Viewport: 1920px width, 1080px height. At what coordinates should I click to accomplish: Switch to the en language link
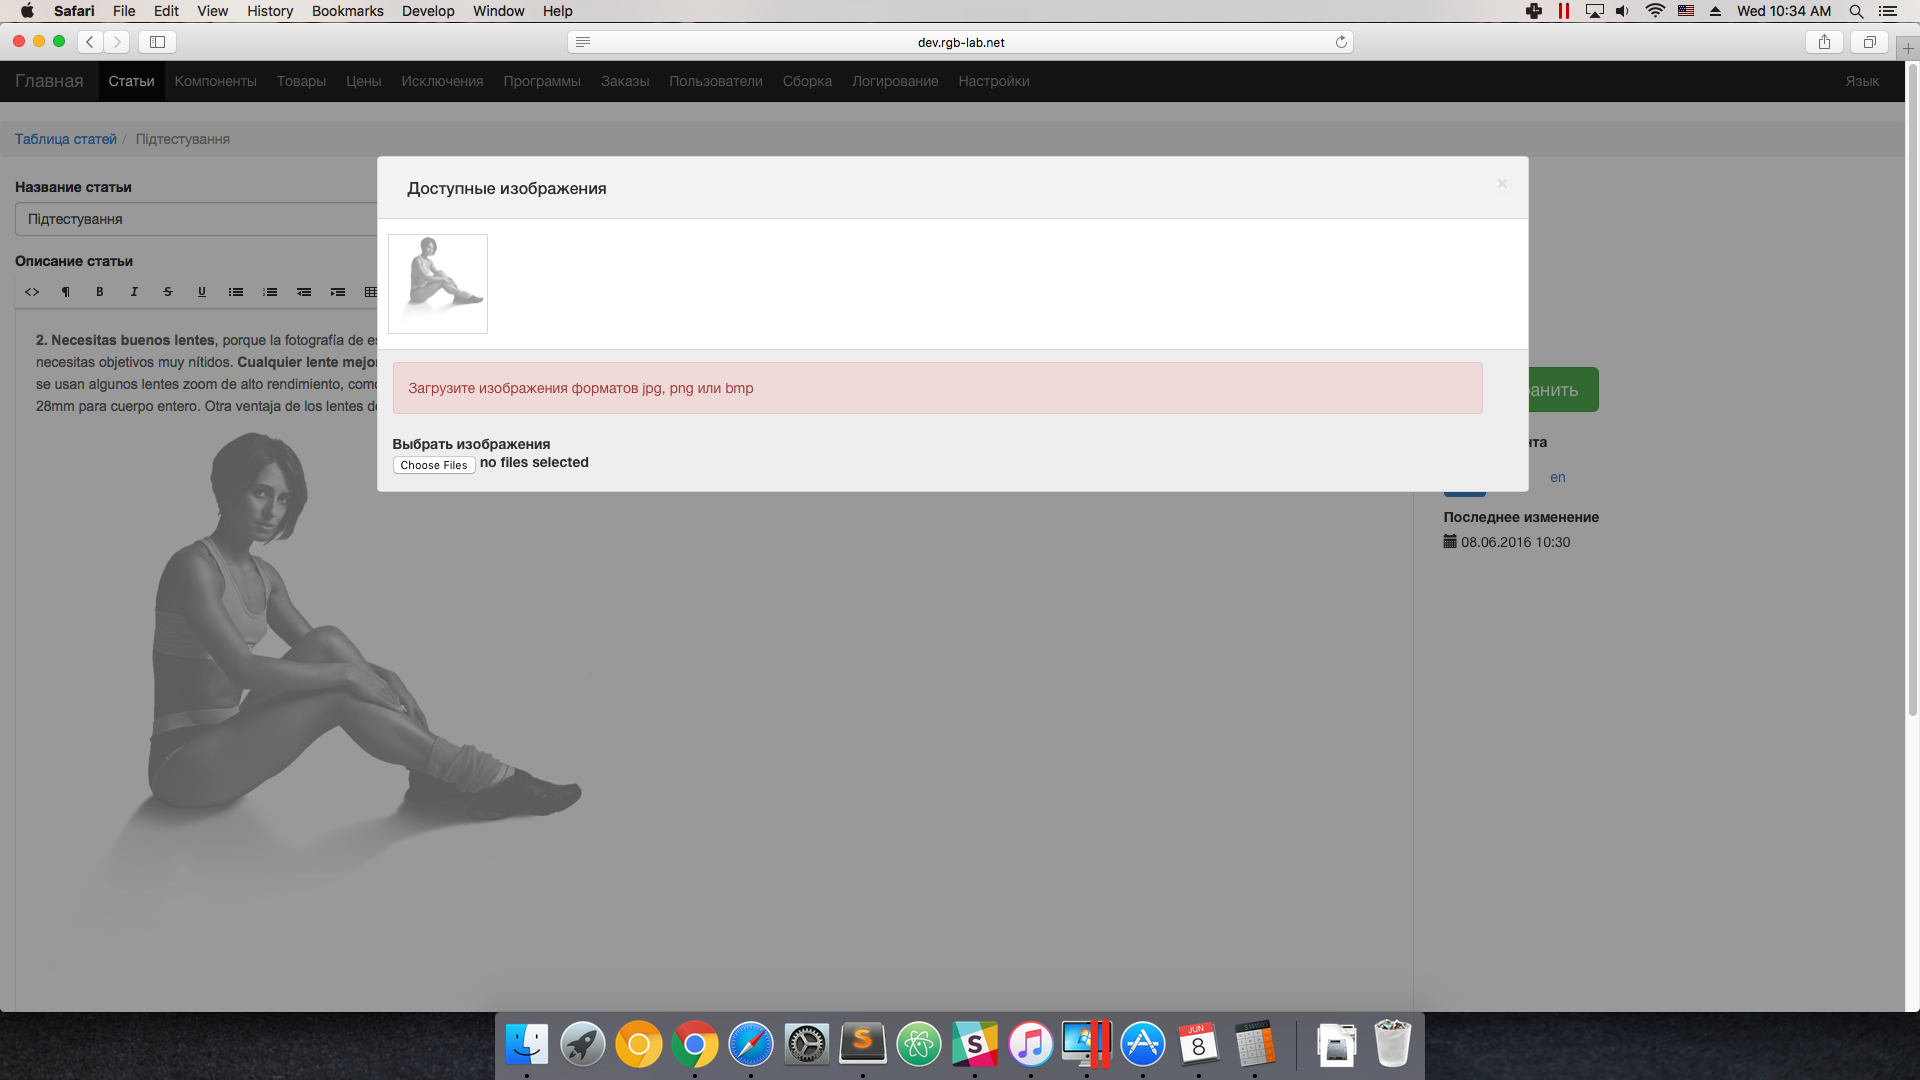tap(1557, 477)
